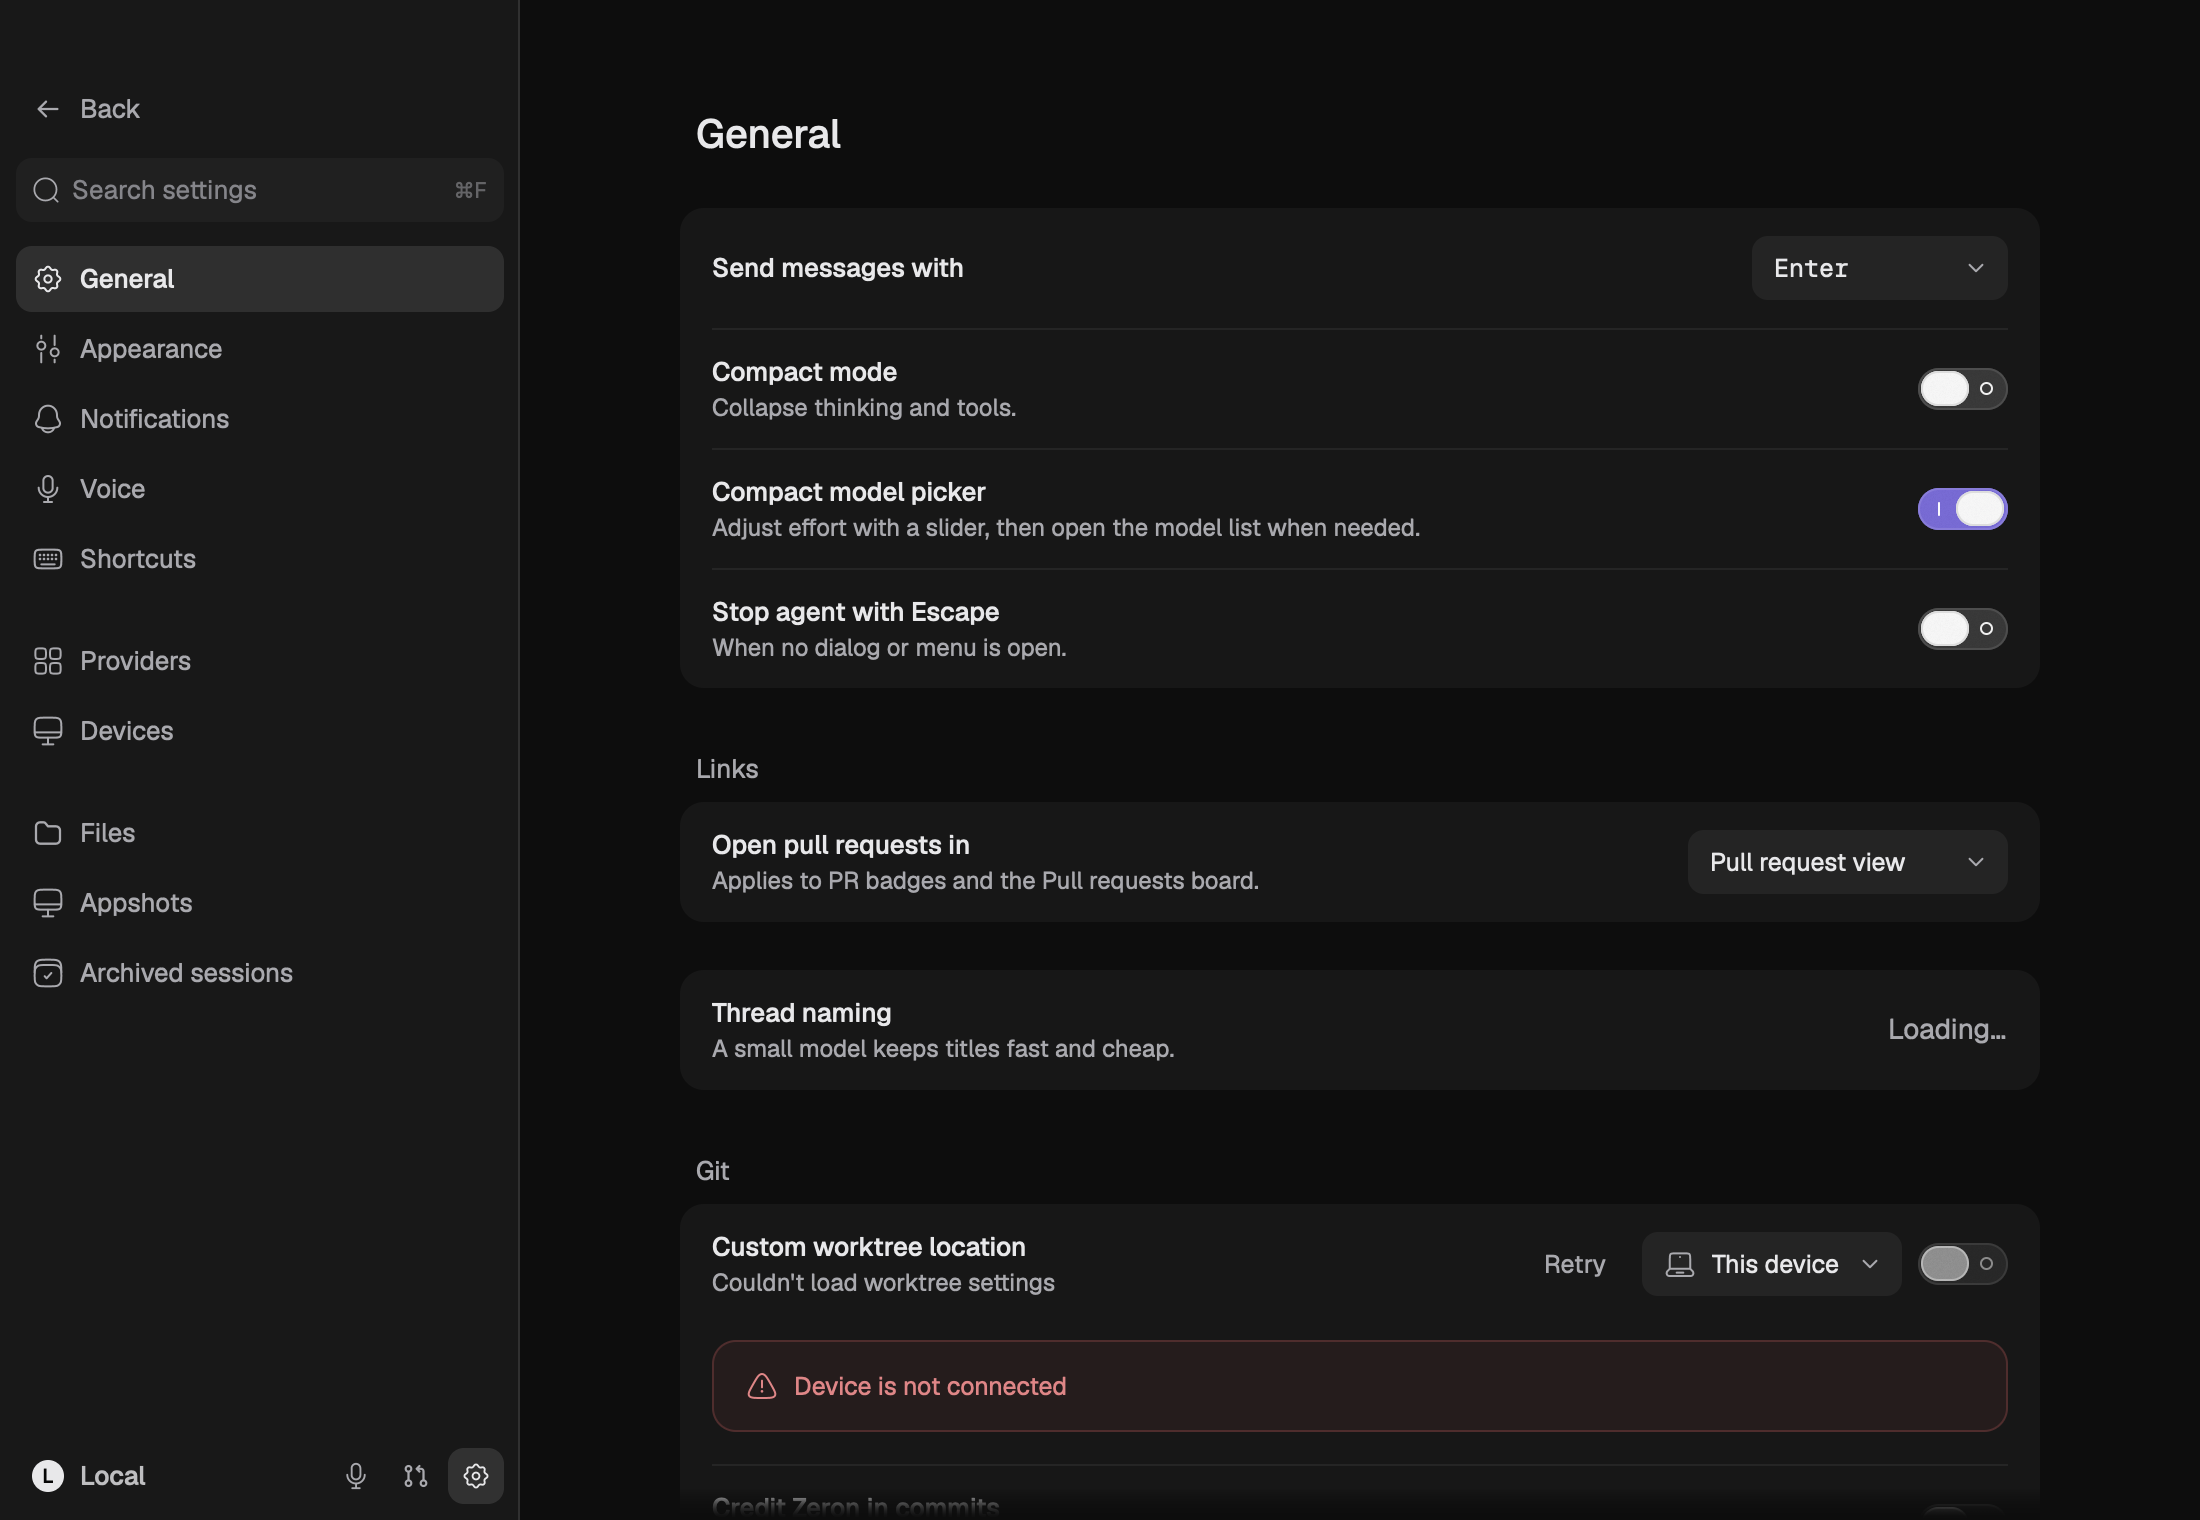Click the search magnifier icon
This screenshot has height=1520, width=2200.
click(46, 190)
